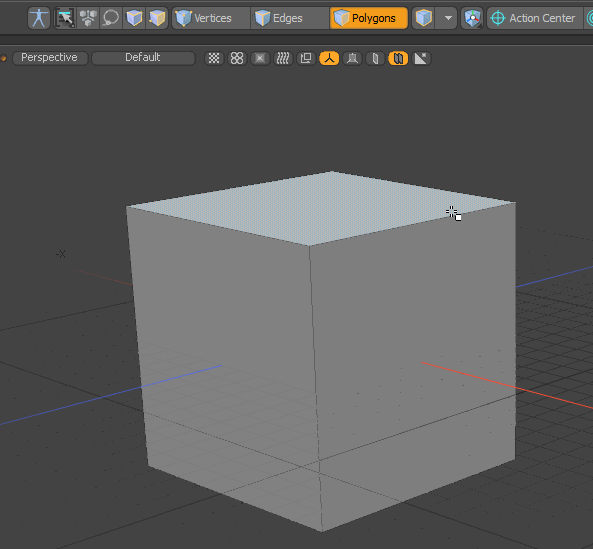This screenshot has height=549, width=593.
Task: Click the wavy lines viewport icon
Action: coord(283,58)
